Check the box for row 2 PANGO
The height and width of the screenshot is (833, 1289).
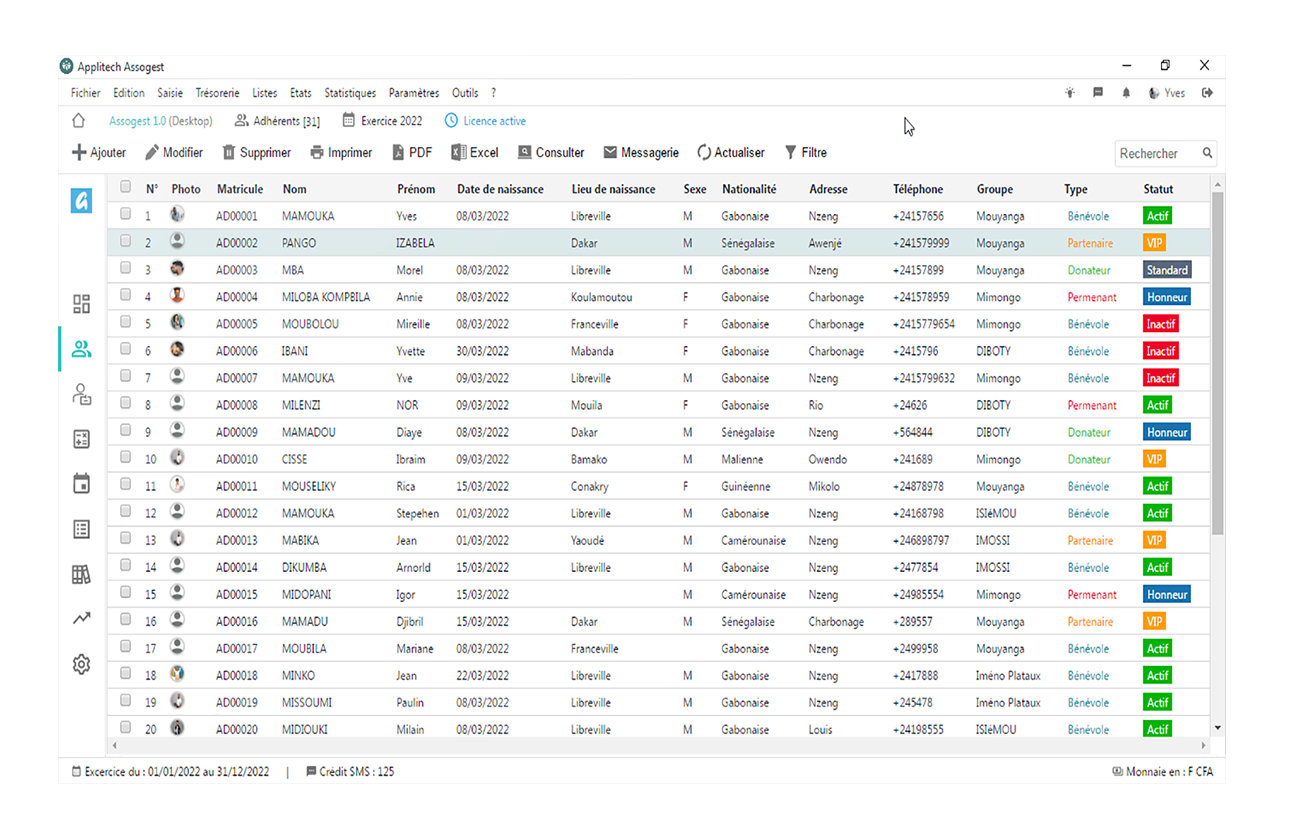click(126, 240)
